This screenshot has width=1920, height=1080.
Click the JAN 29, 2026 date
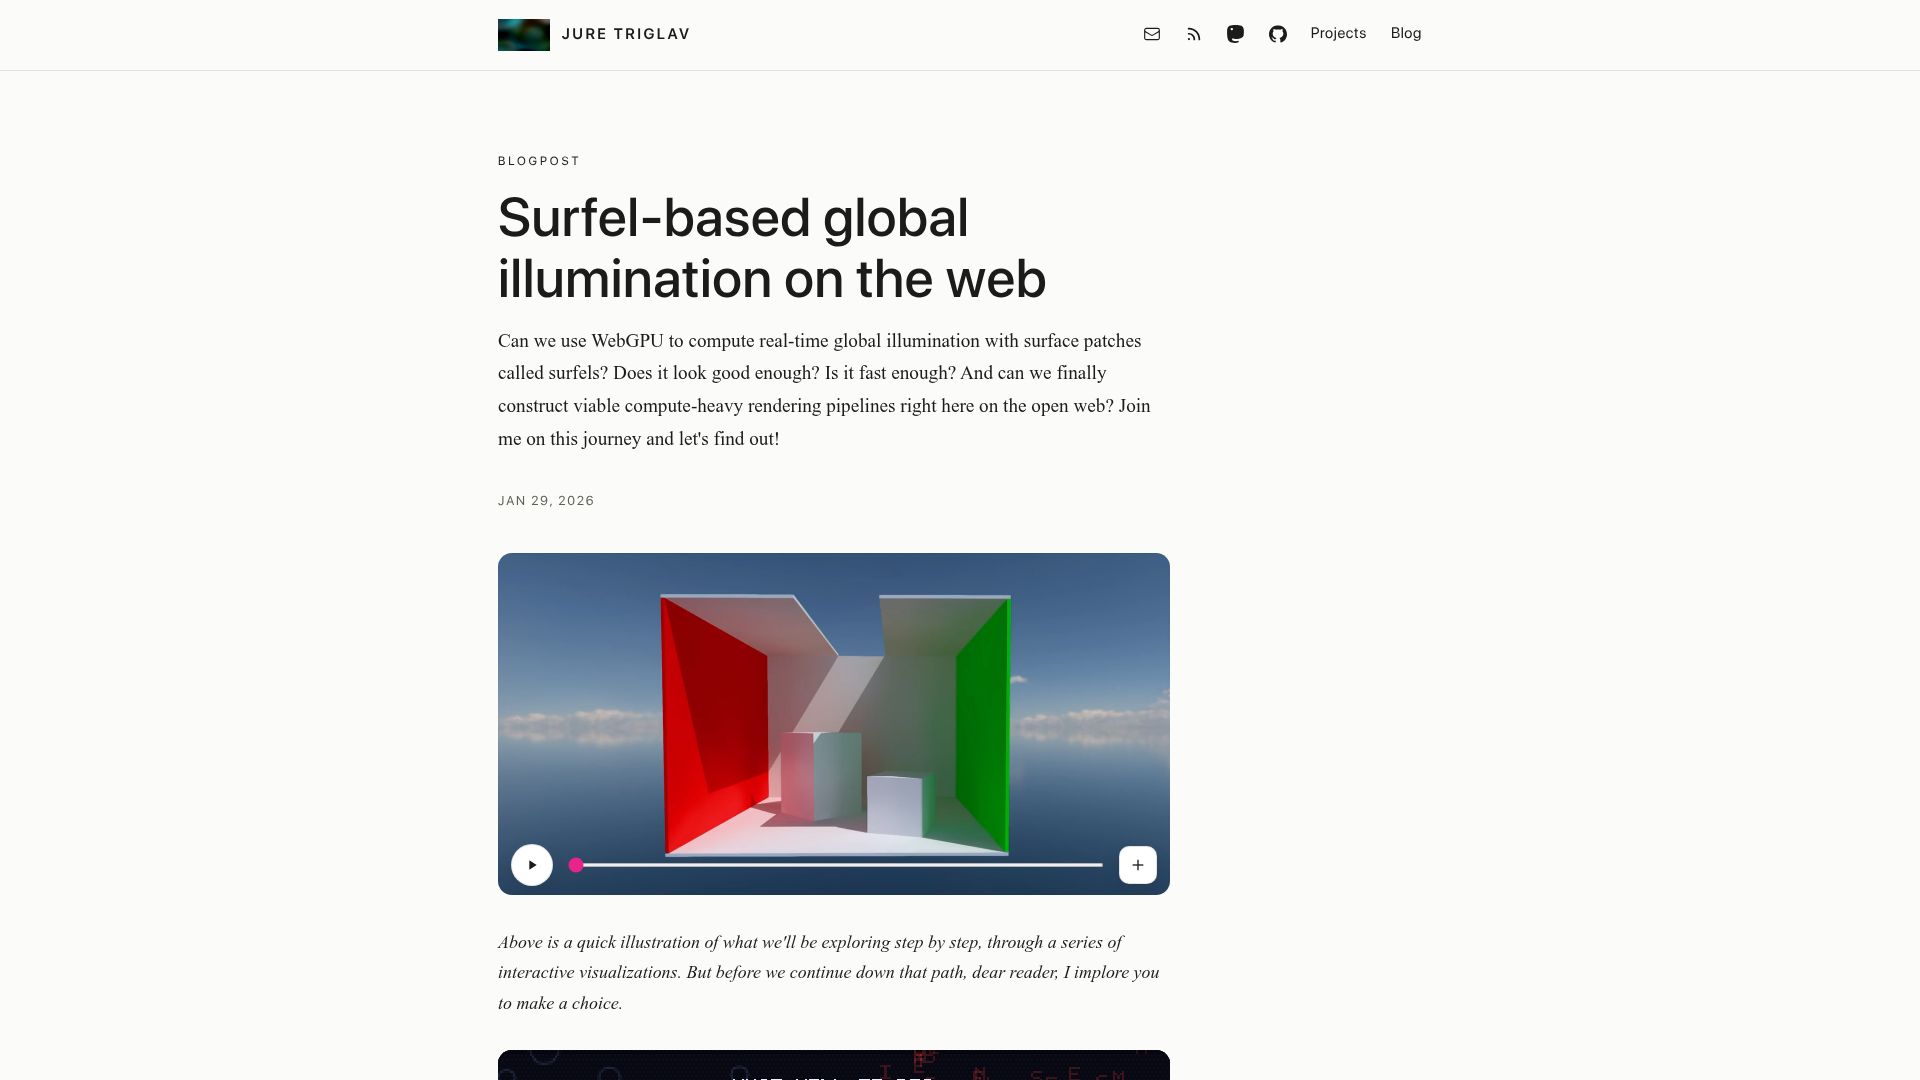click(x=546, y=501)
